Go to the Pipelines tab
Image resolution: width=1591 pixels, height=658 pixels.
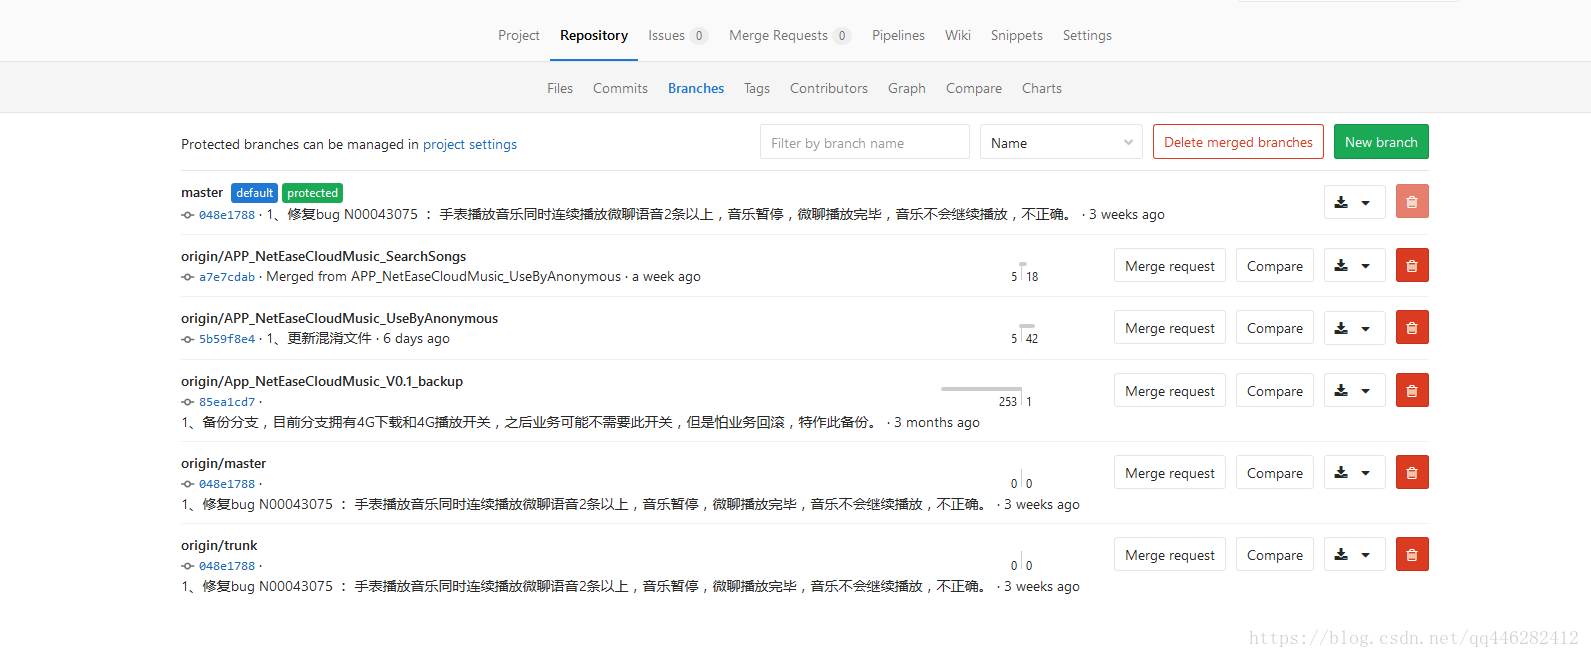(x=898, y=35)
